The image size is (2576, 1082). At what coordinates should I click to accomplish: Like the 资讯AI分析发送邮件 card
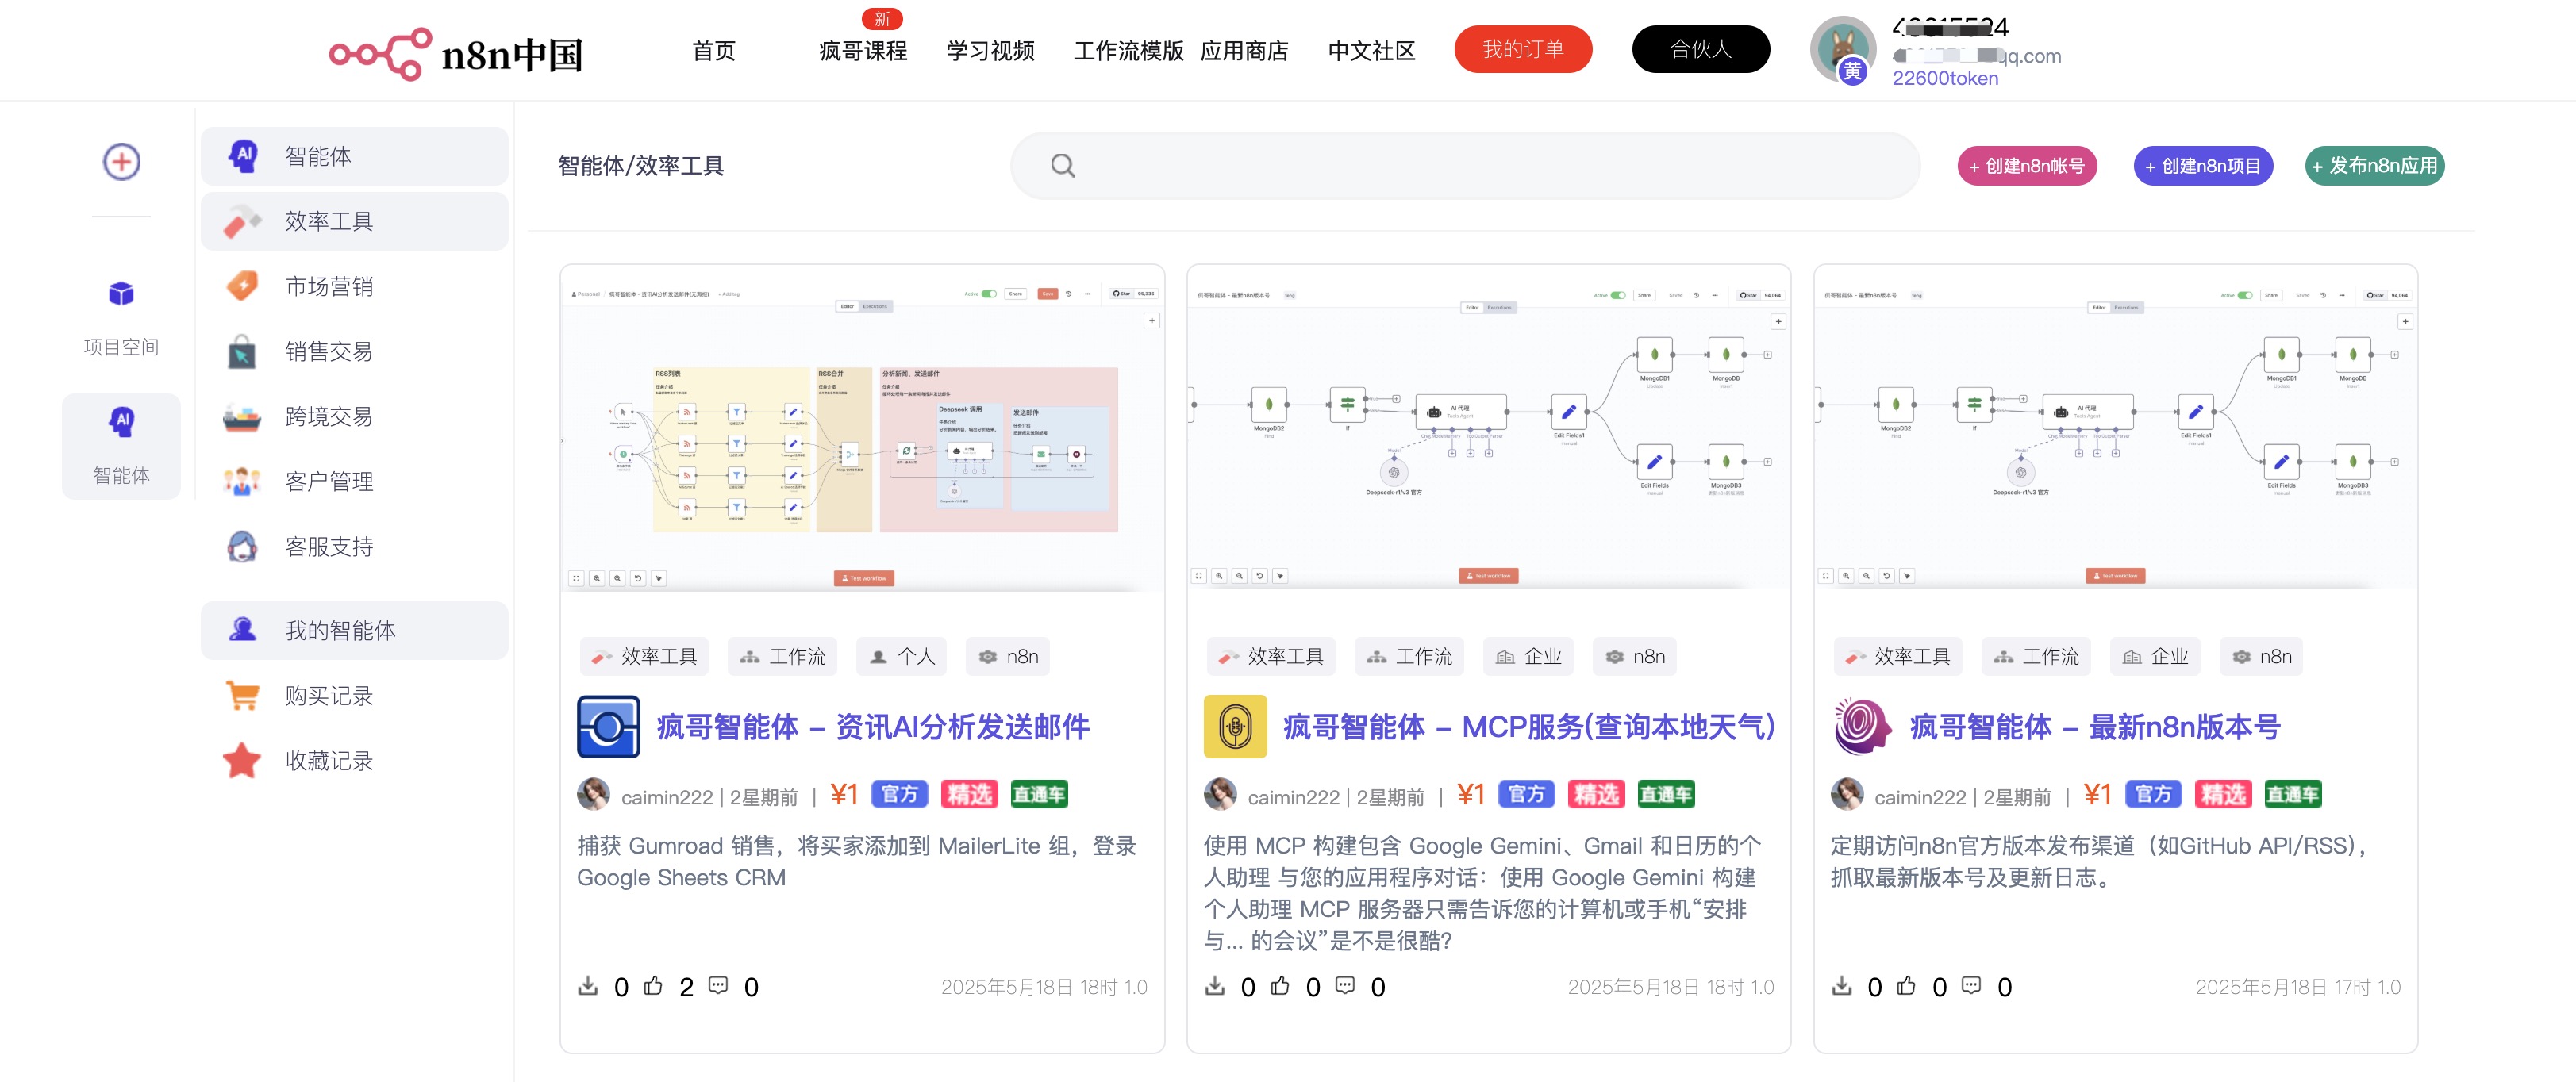(653, 986)
